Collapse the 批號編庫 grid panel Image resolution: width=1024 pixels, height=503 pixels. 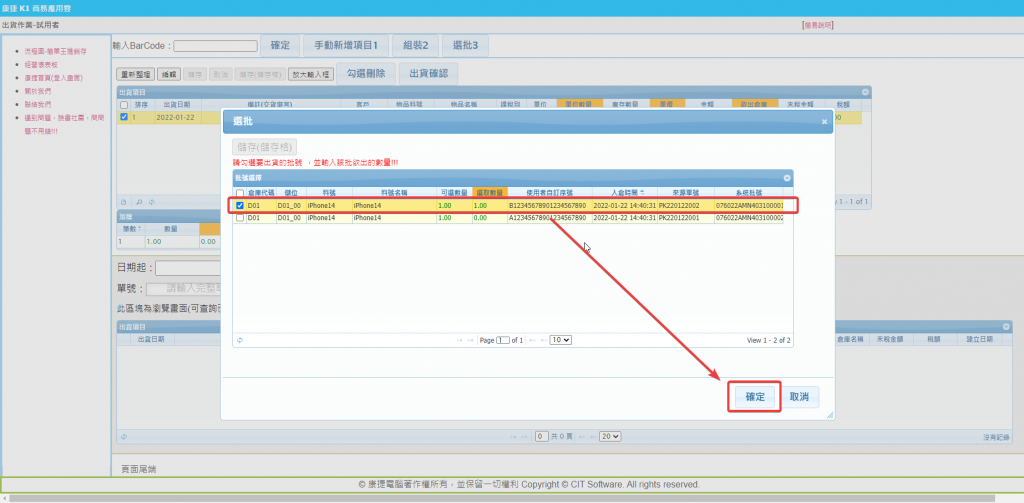[x=787, y=178]
